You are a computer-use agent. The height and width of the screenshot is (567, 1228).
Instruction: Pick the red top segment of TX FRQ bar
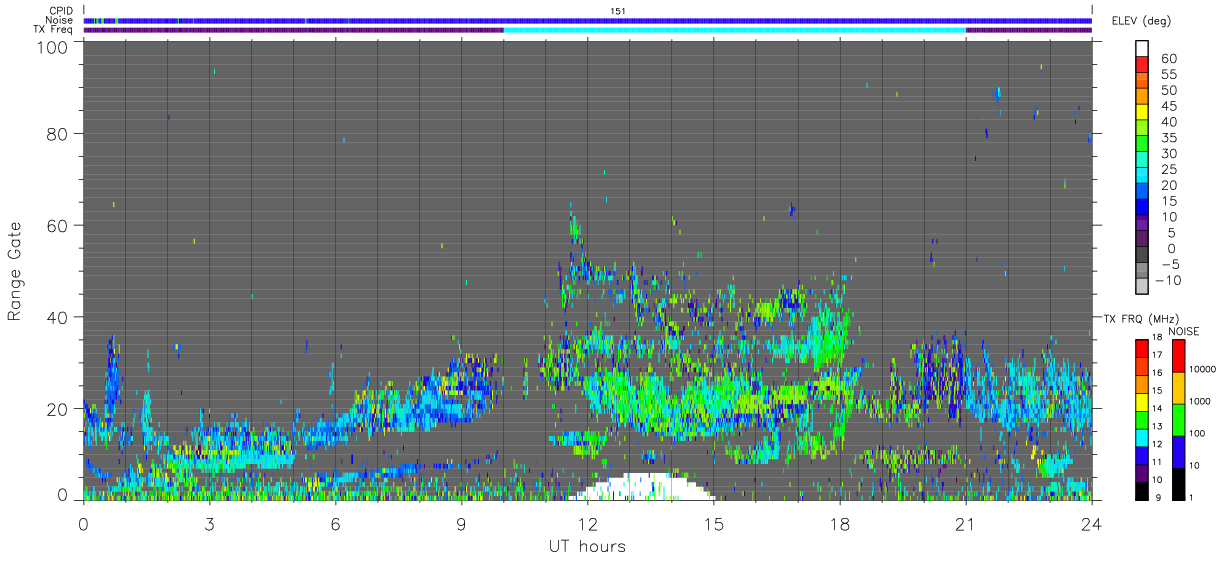click(x=1142, y=348)
